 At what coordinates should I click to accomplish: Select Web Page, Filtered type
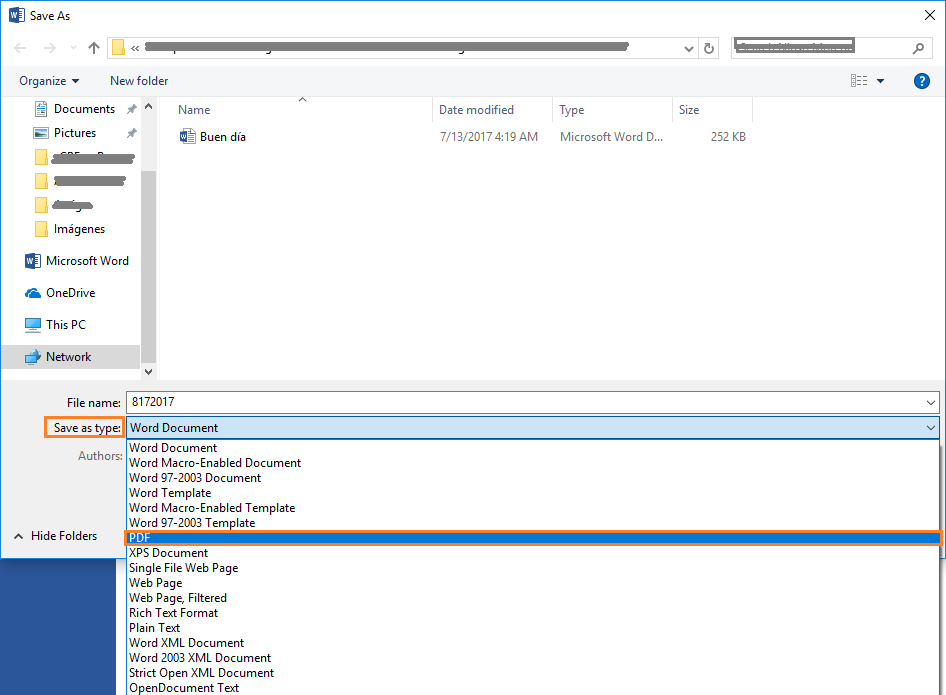tap(533, 598)
